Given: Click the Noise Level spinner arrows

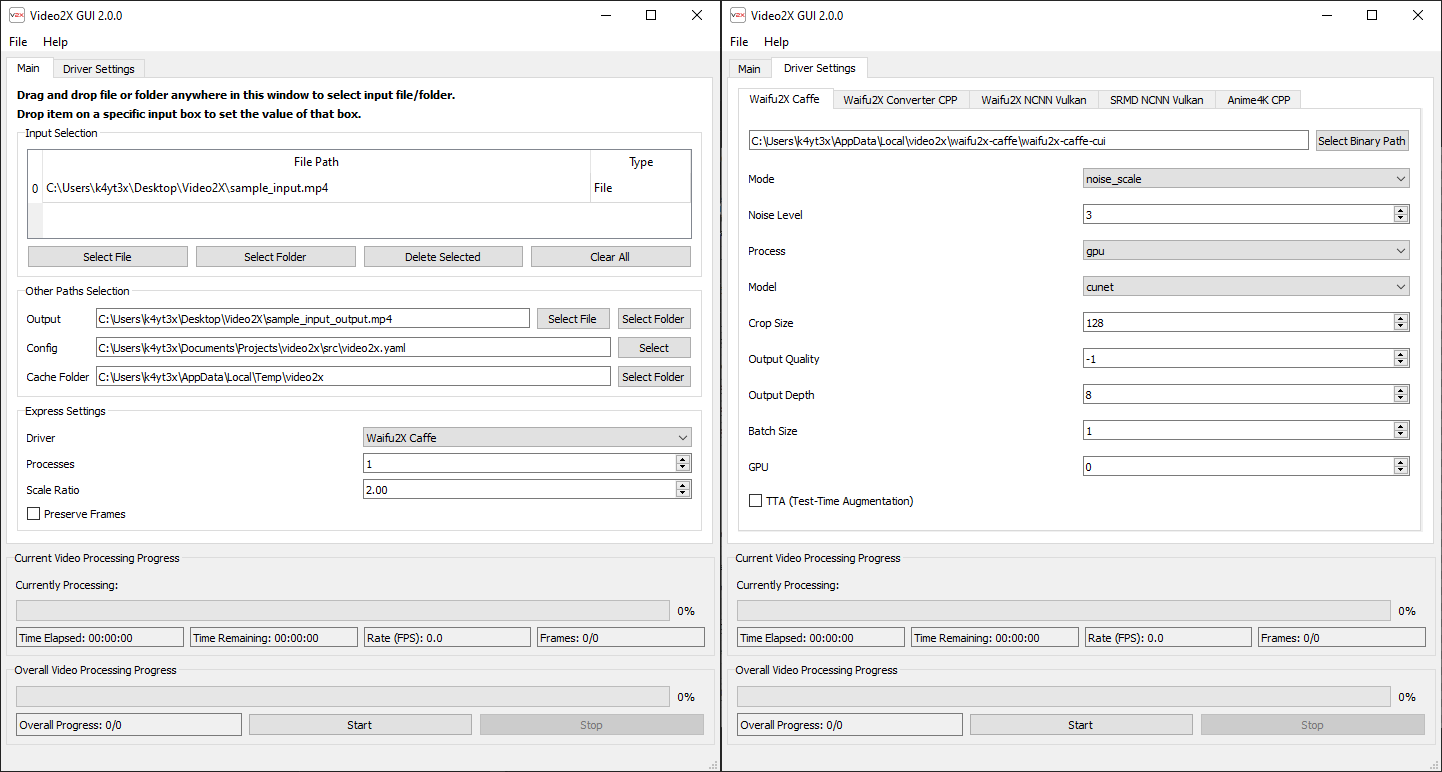Looking at the screenshot, I should pos(1401,215).
